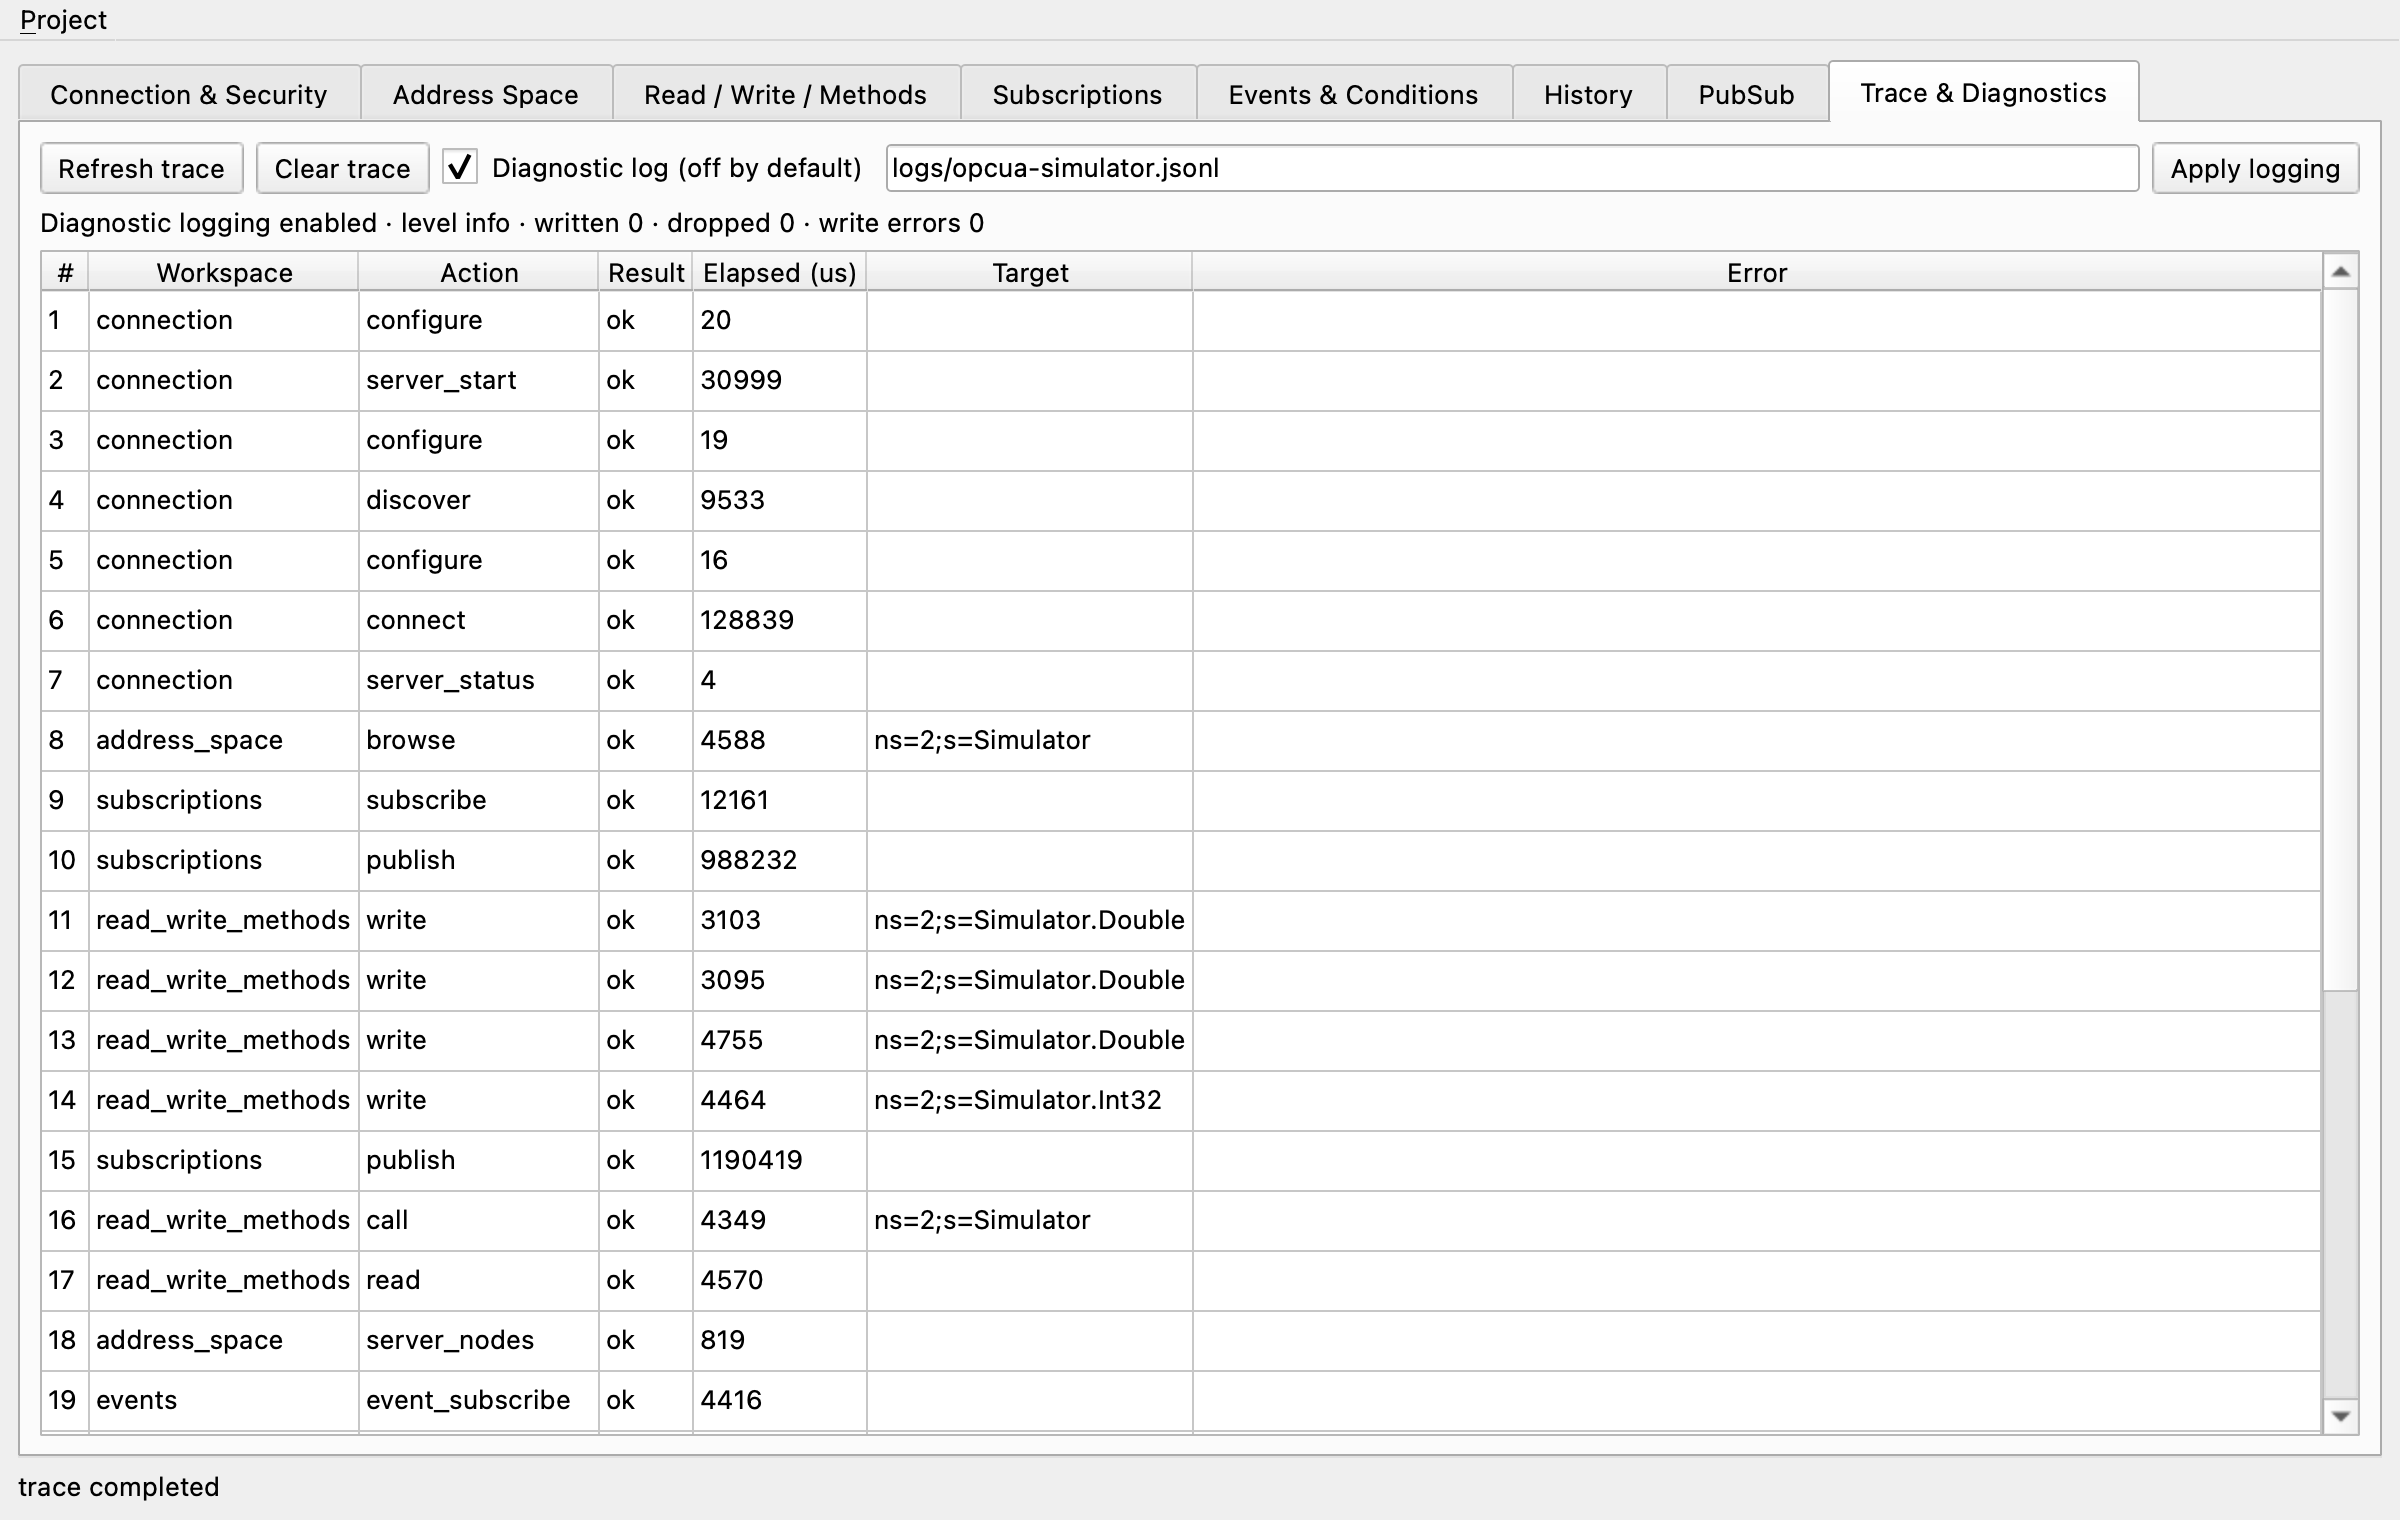Select elapsed value 988232
The image size is (2400, 1520).
[780, 861]
